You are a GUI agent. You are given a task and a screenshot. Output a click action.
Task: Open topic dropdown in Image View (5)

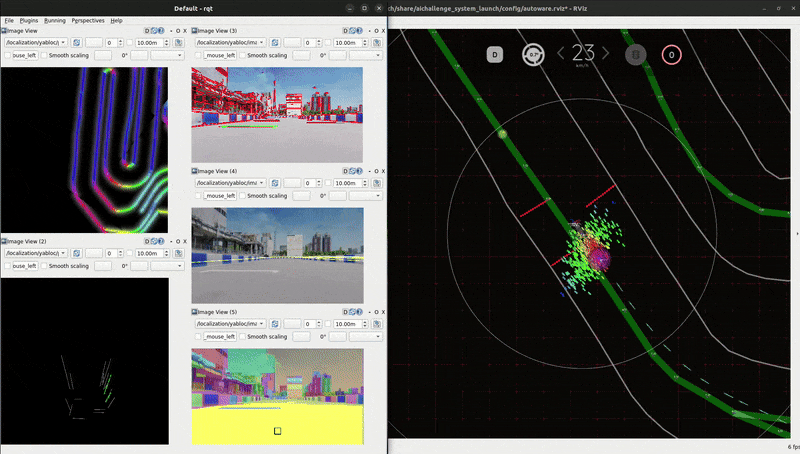tap(231, 323)
